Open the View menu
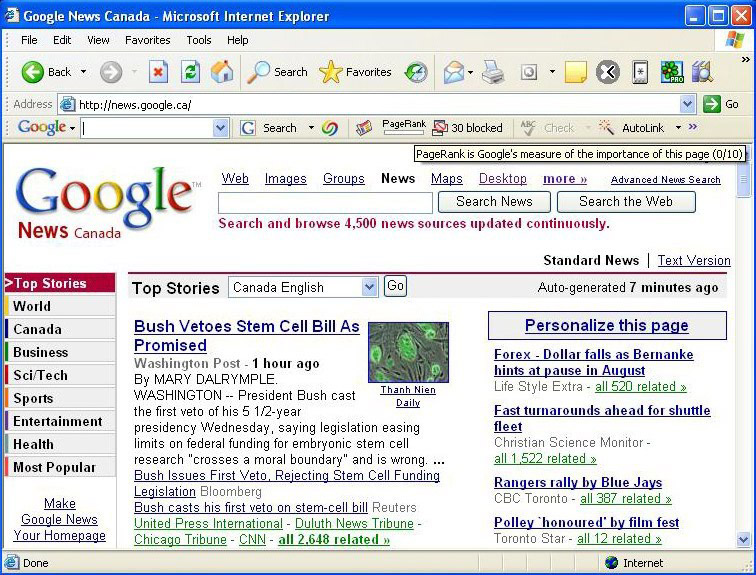The width and height of the screenshot is (756, 575). pyautogui.click(x=98, y=40)
